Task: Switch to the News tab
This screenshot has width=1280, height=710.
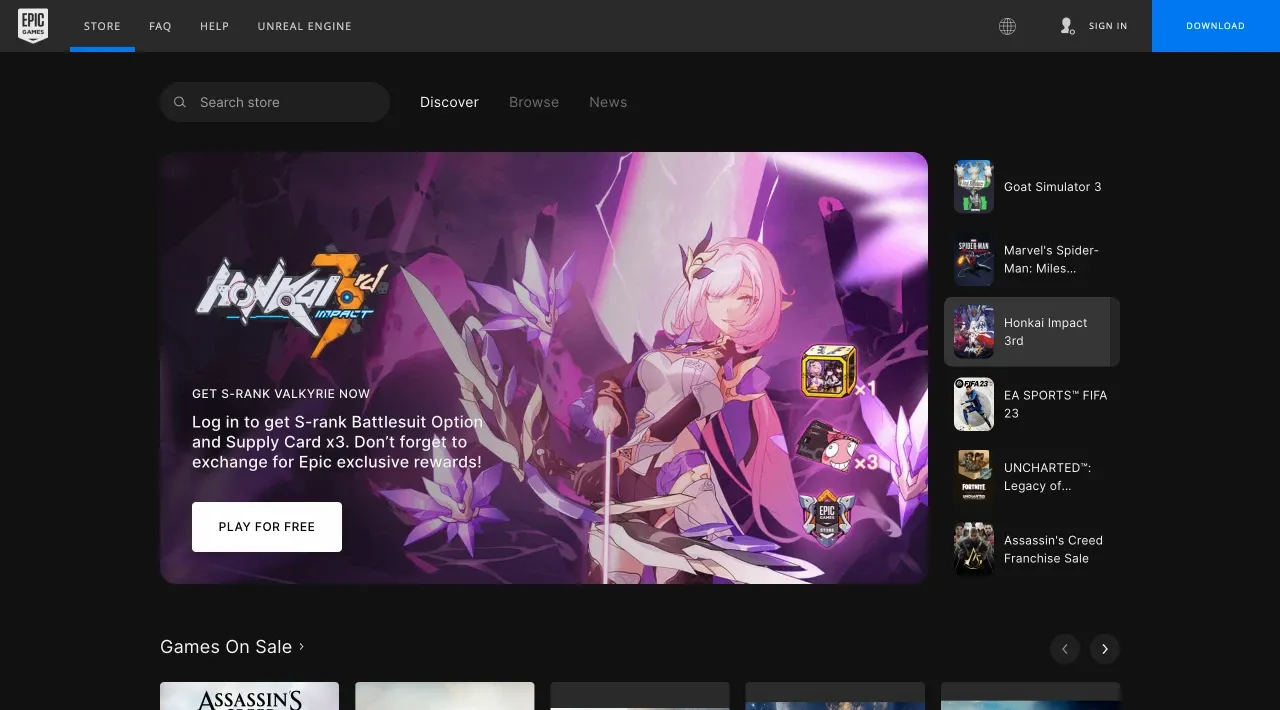Action: pos(608,102)
